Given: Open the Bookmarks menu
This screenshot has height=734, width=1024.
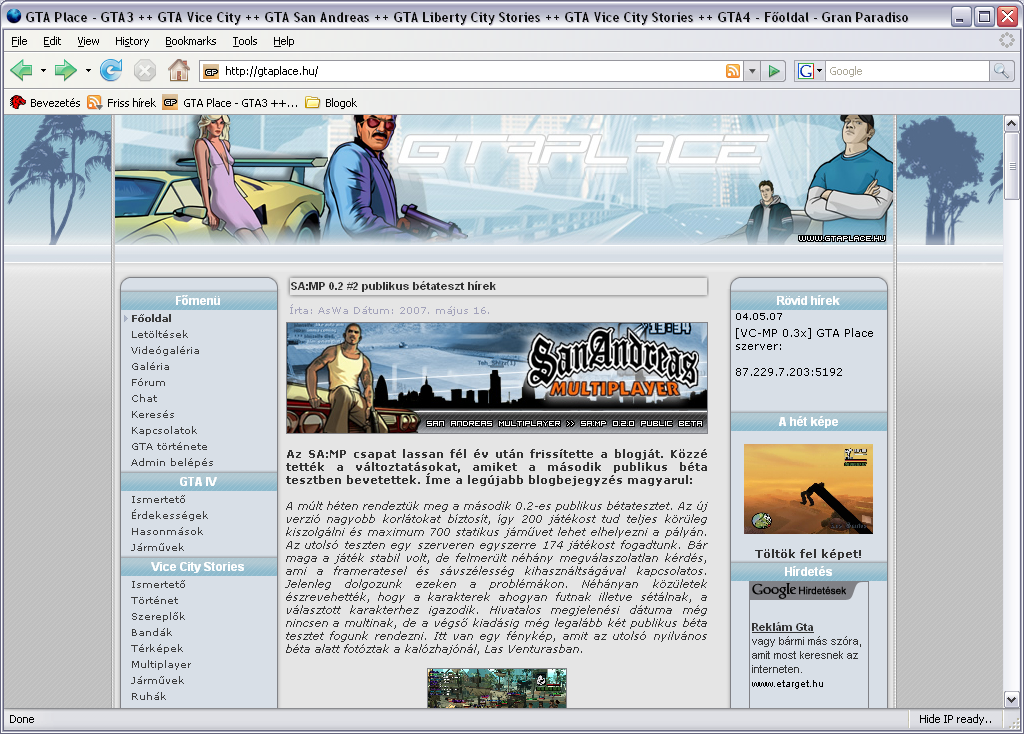Looking at the screenshot, I should pyautogui.click(x=190, y=41).
